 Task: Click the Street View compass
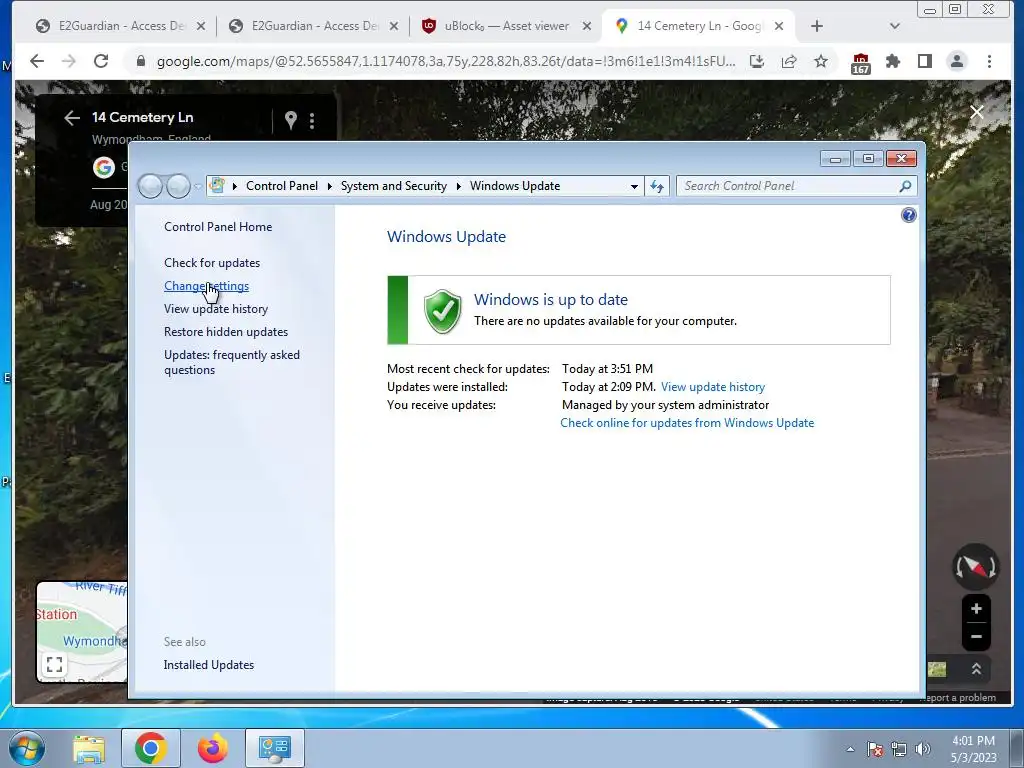pos(976,566)
